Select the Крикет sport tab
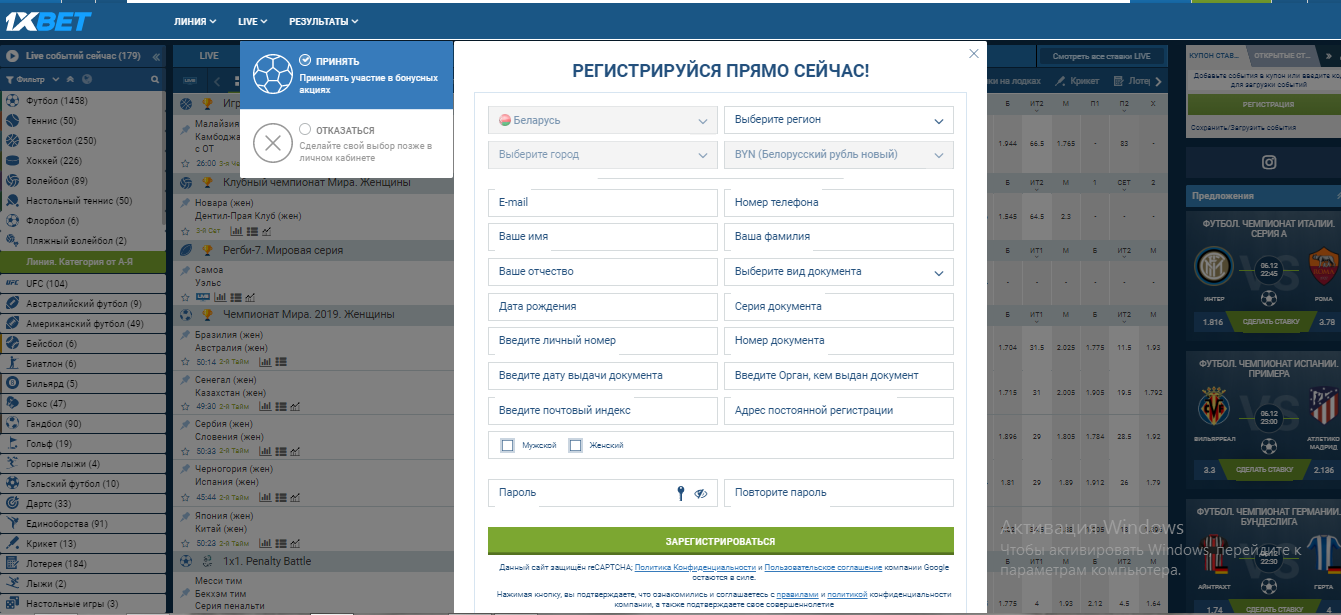The image size is (1341, 615). (x=1077, y=81)
